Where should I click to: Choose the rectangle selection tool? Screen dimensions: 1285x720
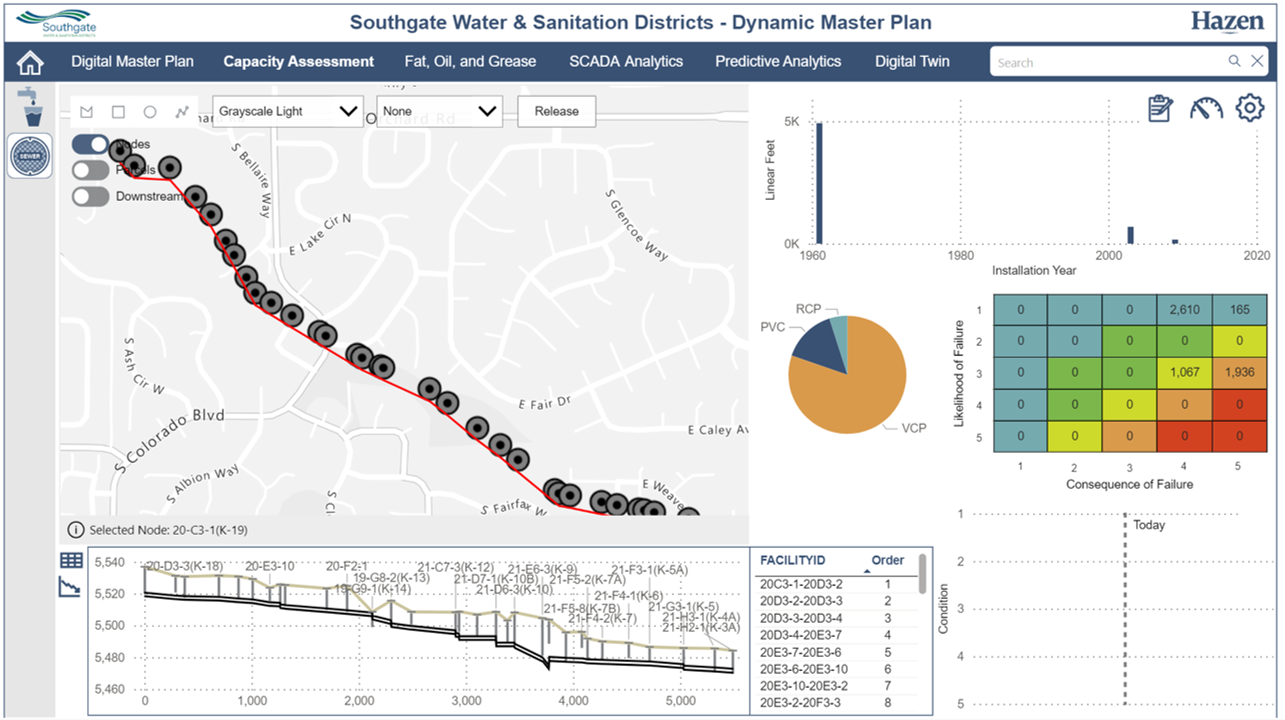pos(118,112)
